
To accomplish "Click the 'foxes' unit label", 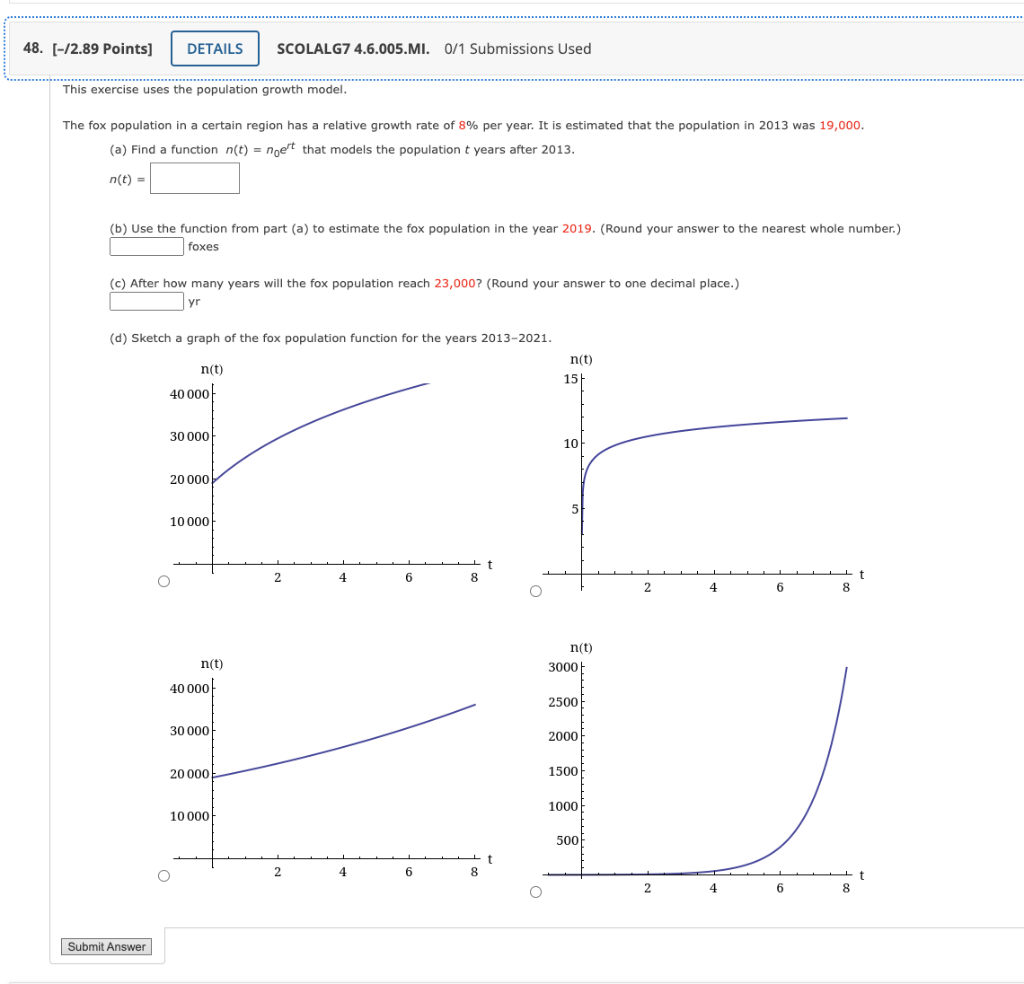I will point(203,247).
